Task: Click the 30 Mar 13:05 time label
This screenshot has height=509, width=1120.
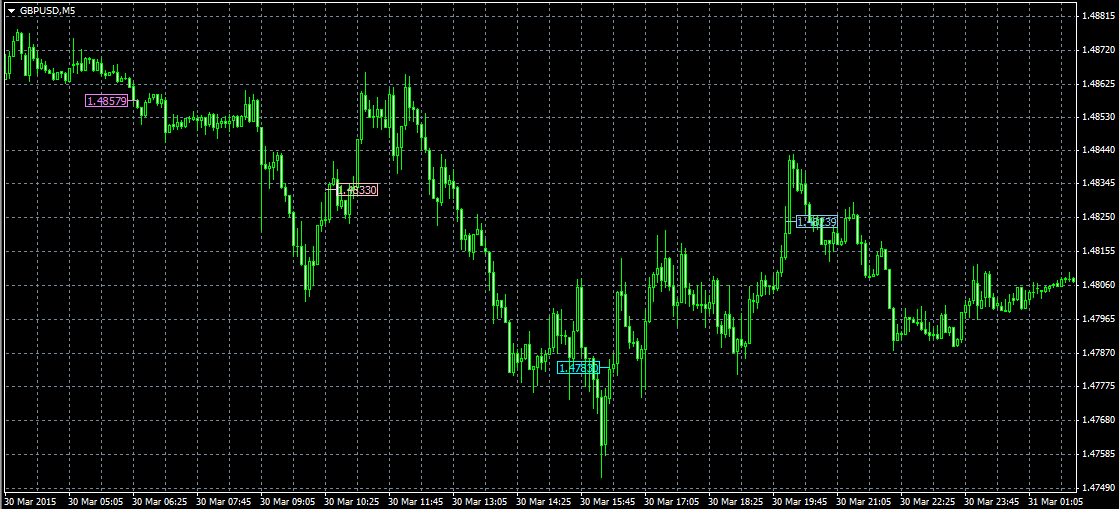Action: [x=479, y=501]
